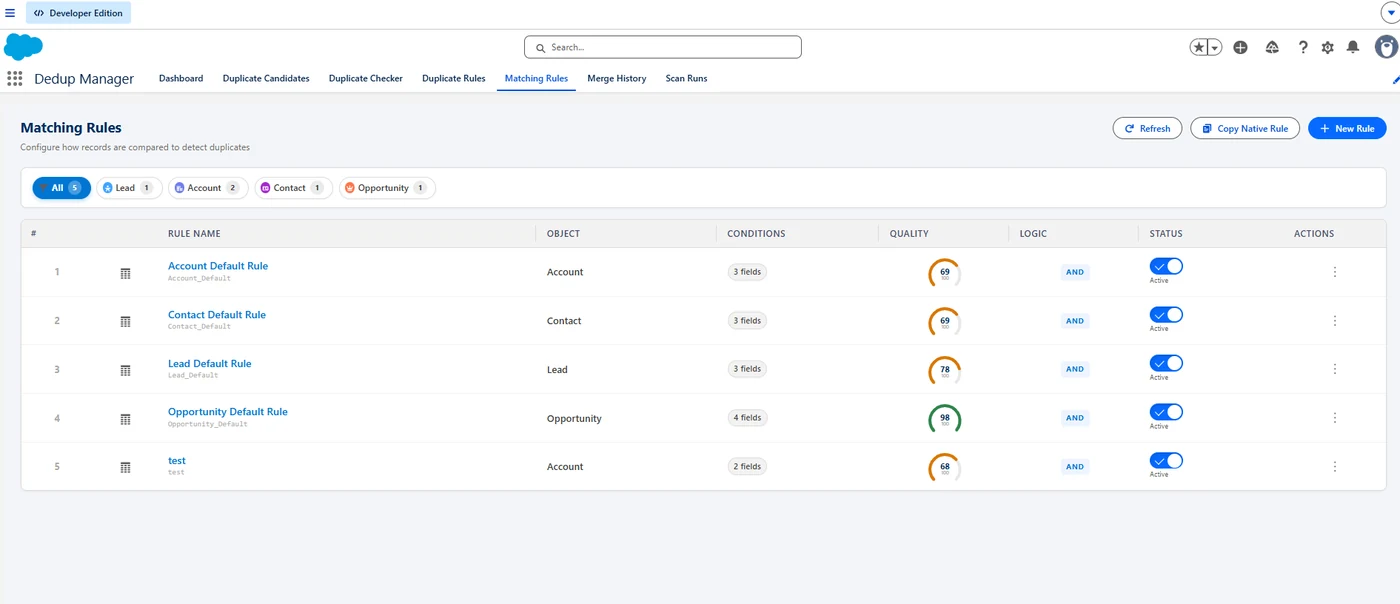Show row actions for Lead Default Rule

pos(1335,369)
